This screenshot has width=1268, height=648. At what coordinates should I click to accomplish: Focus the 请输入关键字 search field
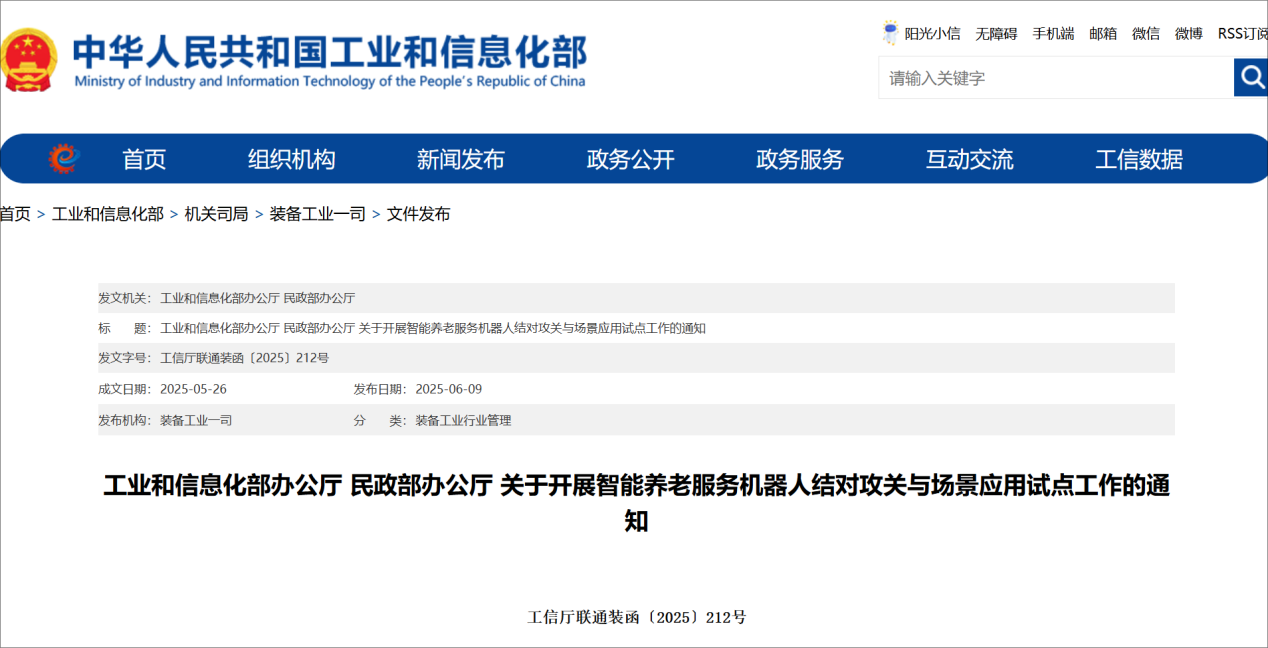(1056, 77)
